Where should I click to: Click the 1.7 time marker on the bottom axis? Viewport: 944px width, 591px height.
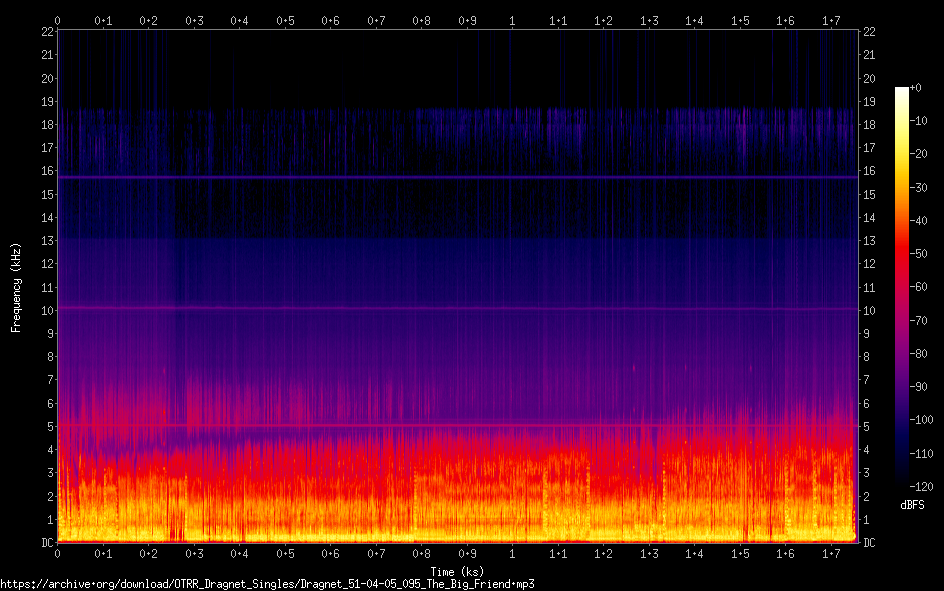coord(831,554)
